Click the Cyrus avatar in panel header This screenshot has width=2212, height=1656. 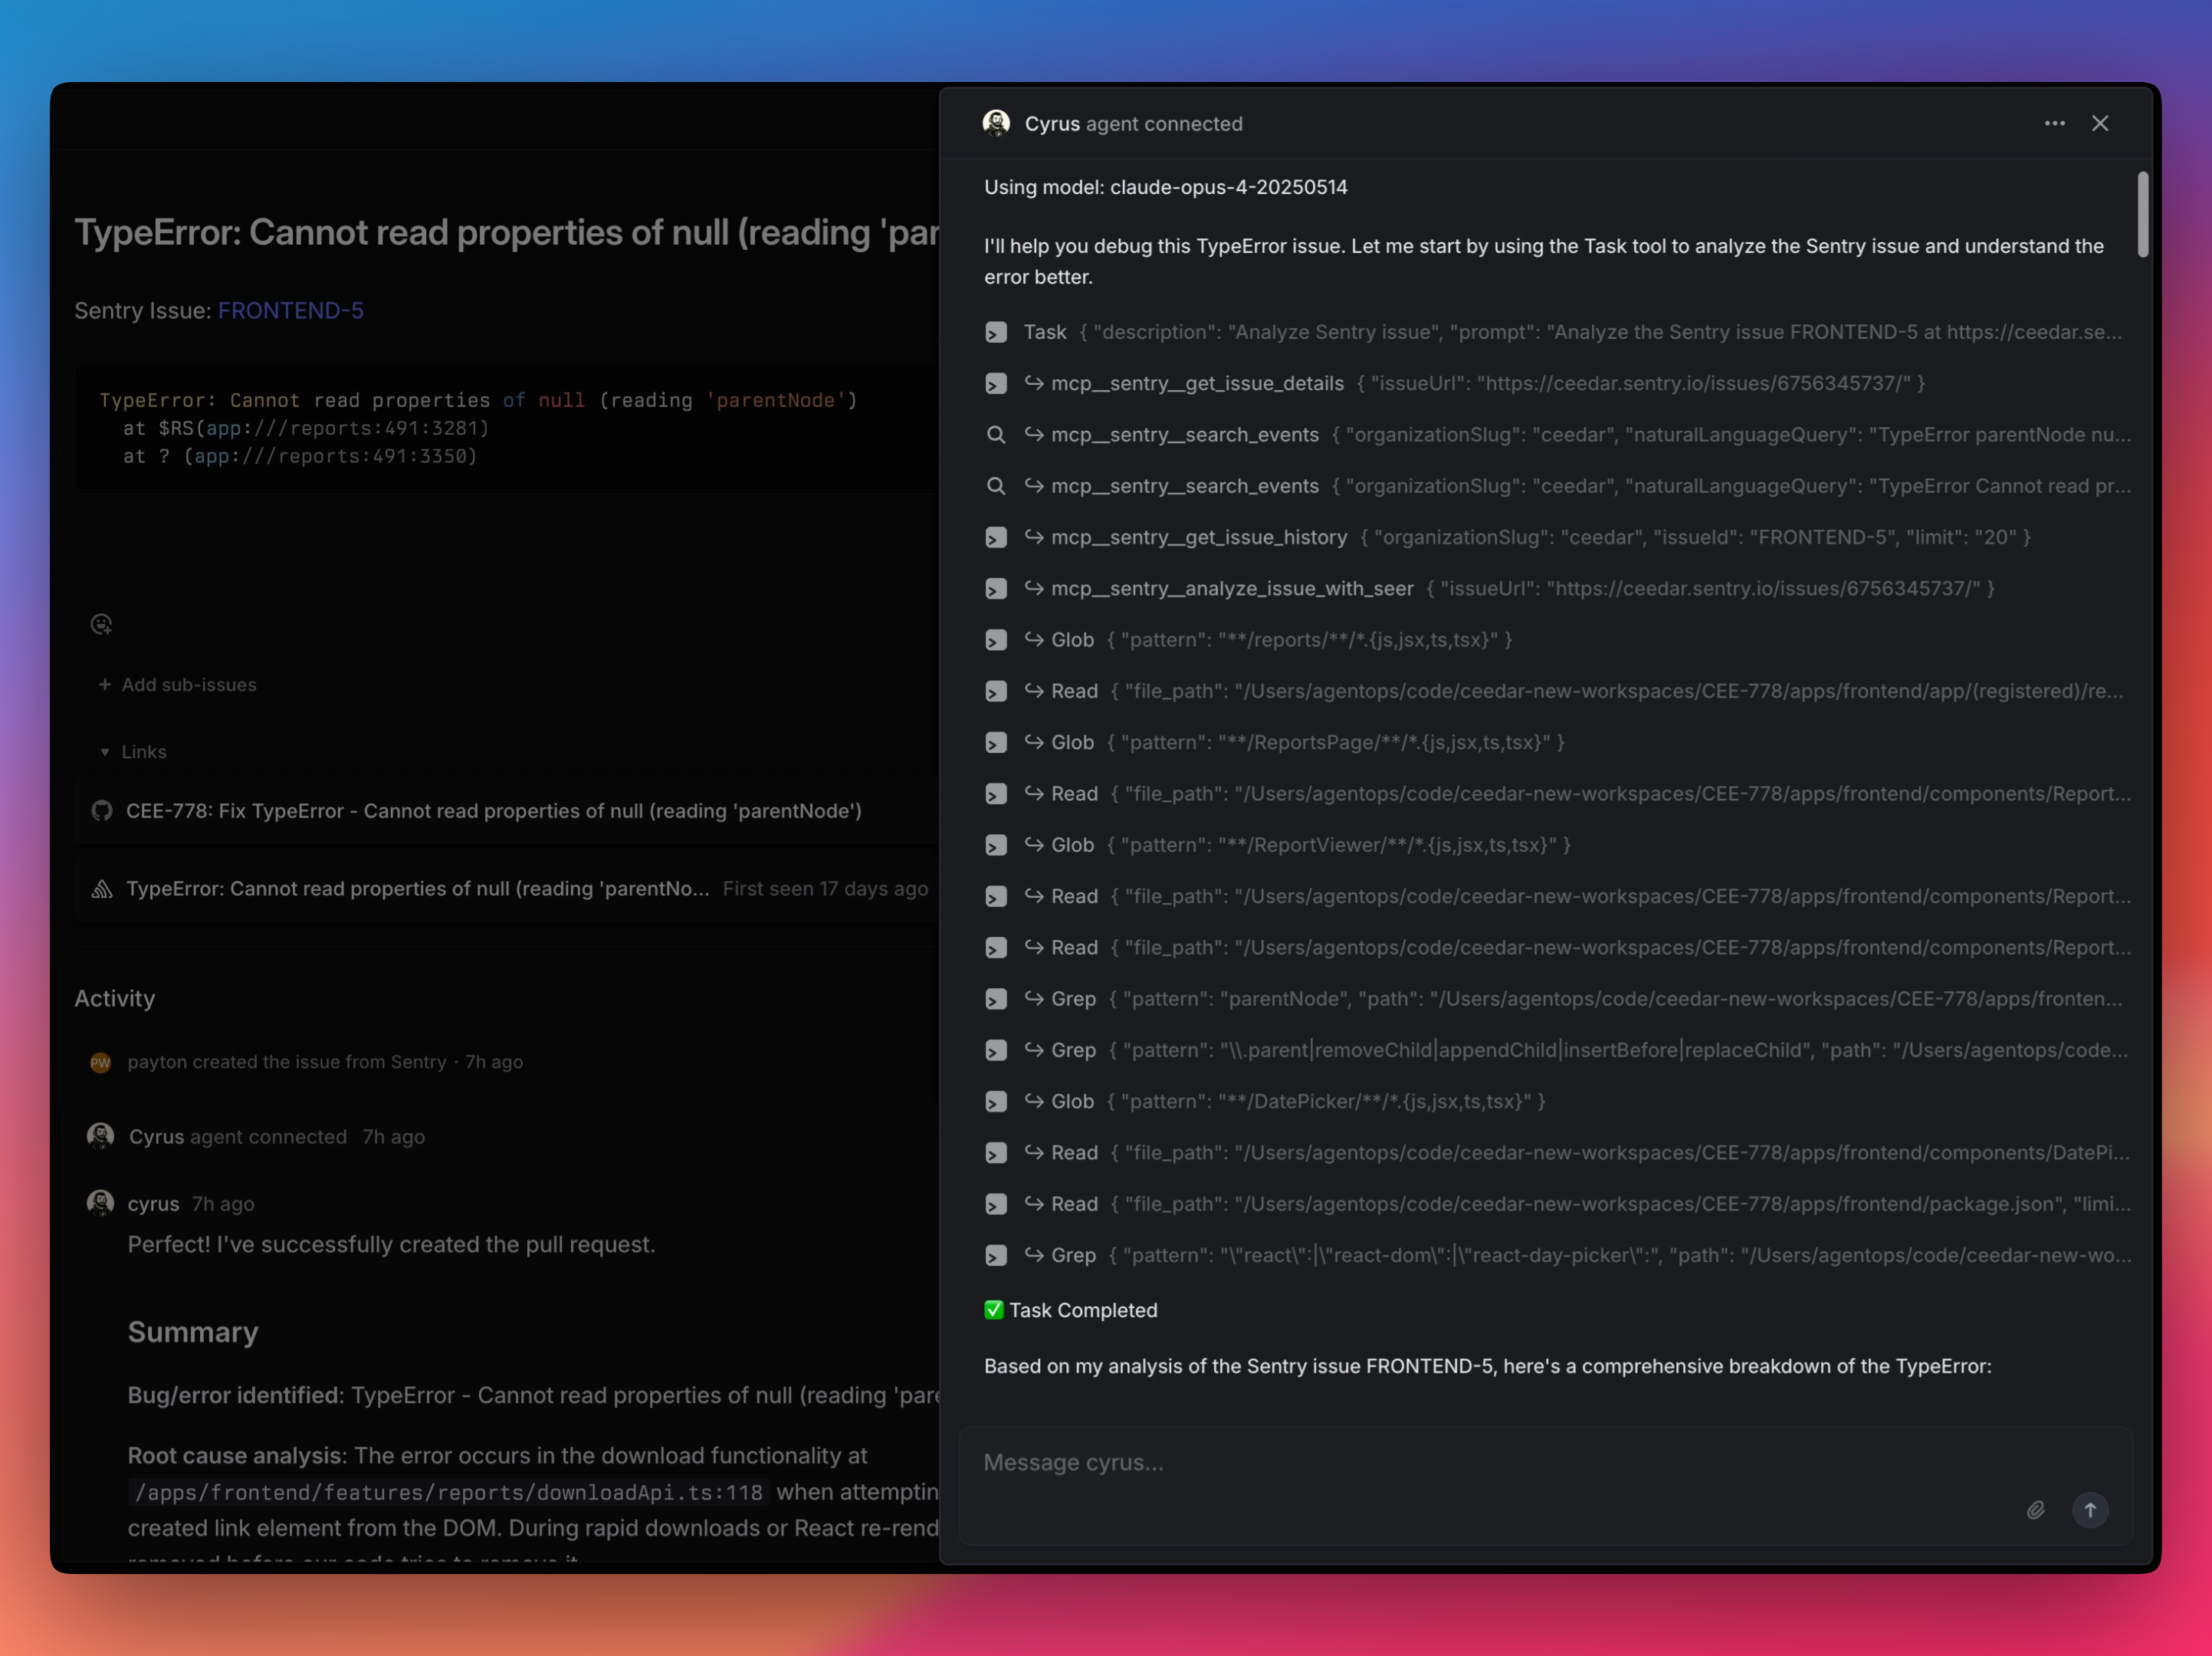pyautogui.click(x=996, y=123)
